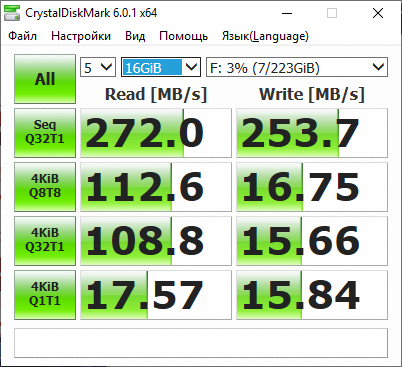Open the 16GiB test size dropdown
402x367 pixels.
(x=161, y=67)
